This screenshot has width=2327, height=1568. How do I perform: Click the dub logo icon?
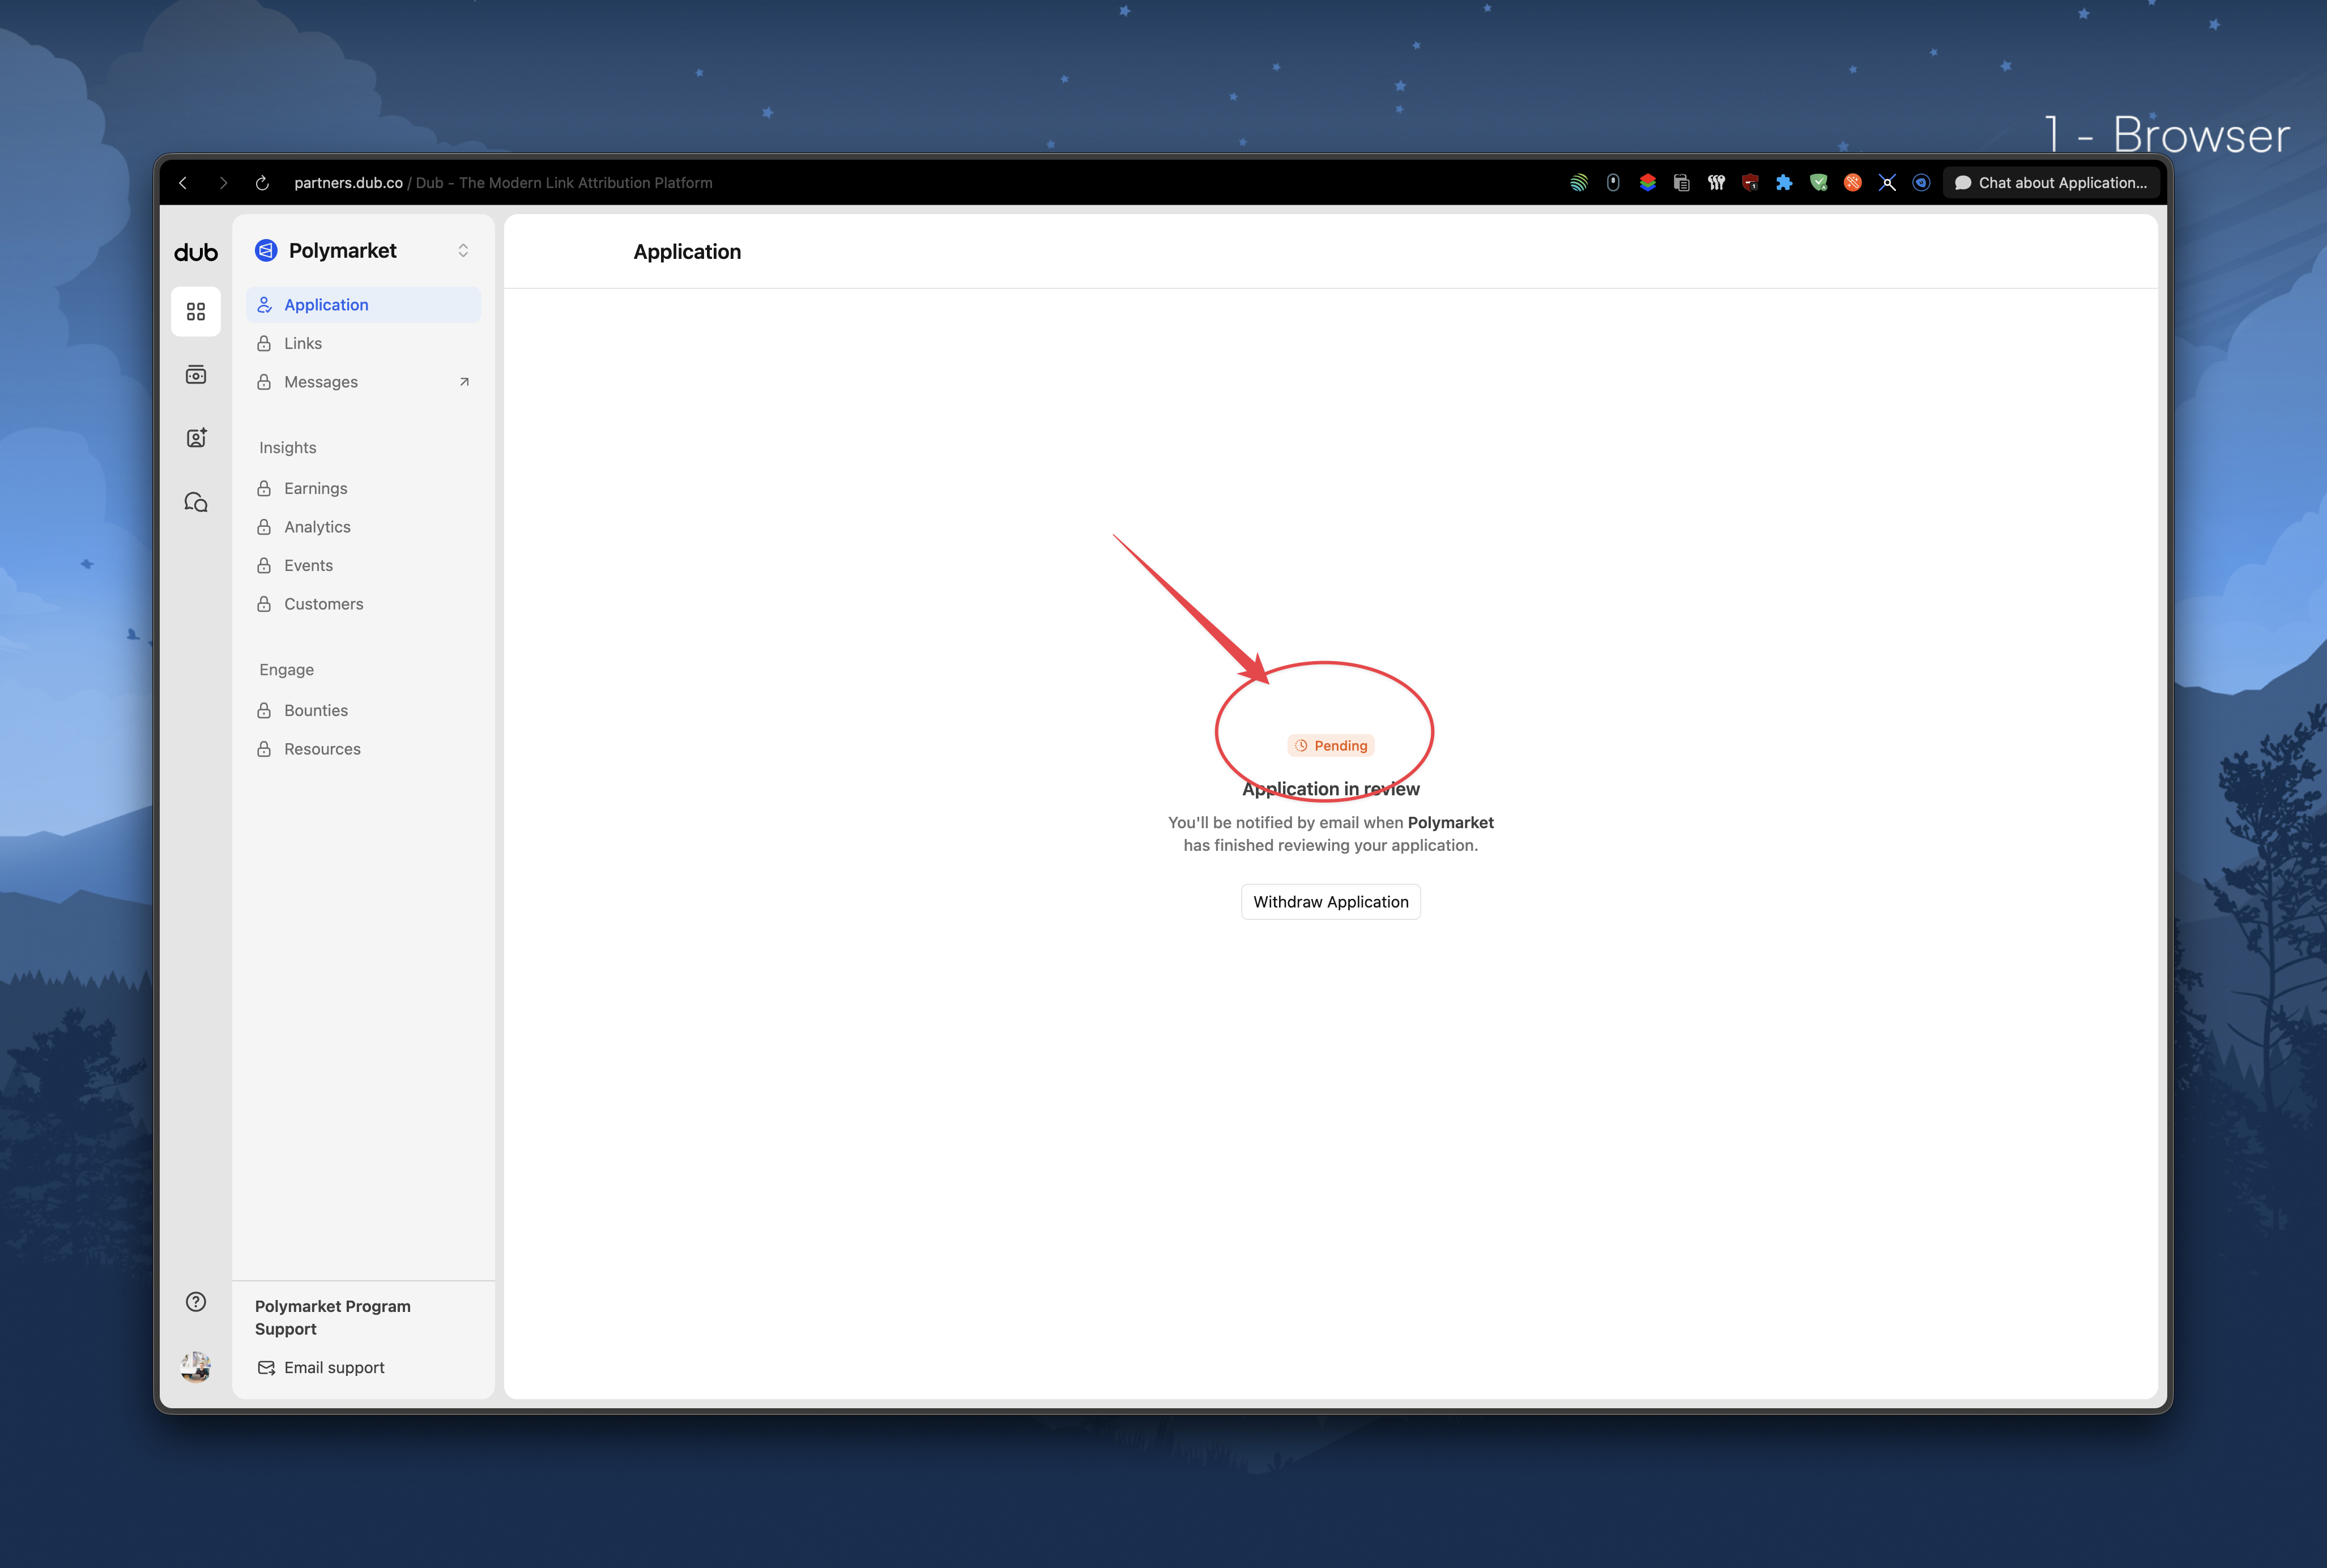click(x=195, y=252)
